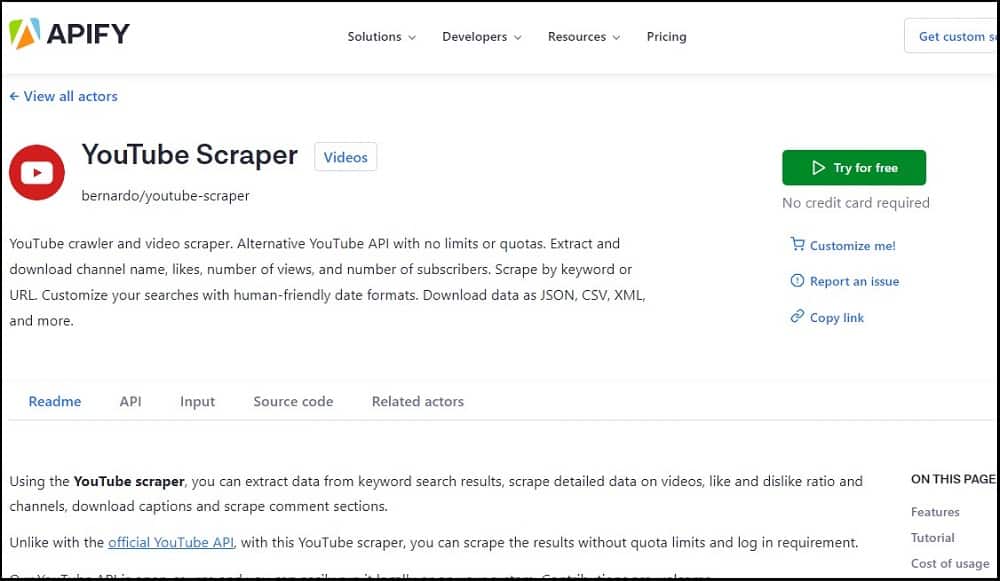Open the Related actors tab
This screenshot has width=1000, height=581.
pyautogui.click(x=418, y=401)
